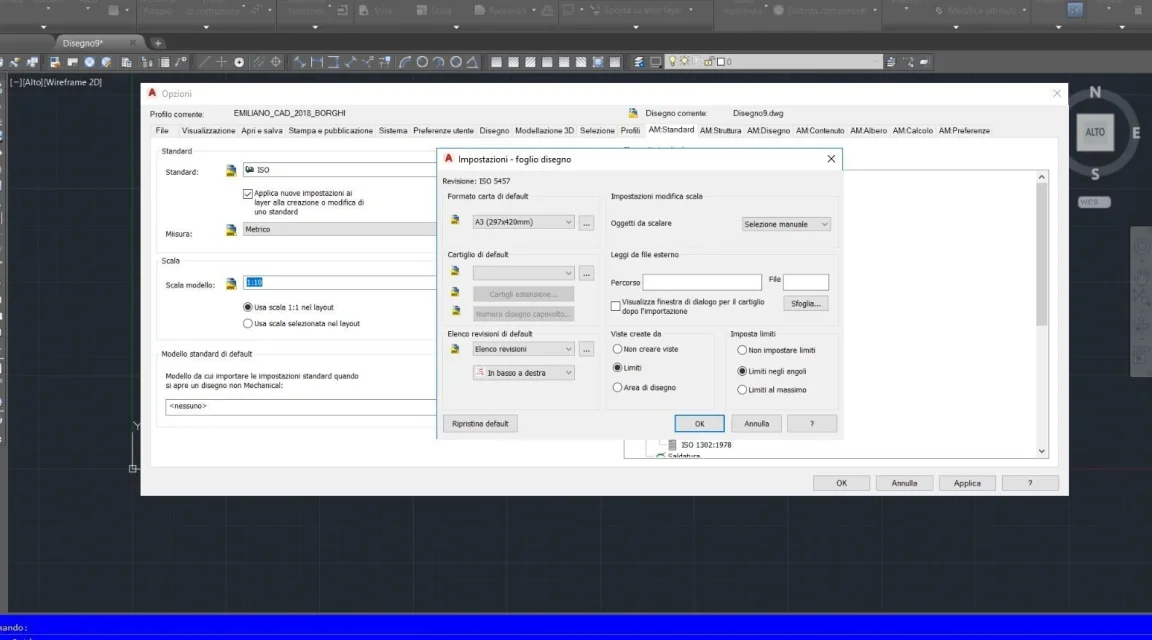
Task: Select the H-shaped dimension tool icon
Action: point(317,62)
